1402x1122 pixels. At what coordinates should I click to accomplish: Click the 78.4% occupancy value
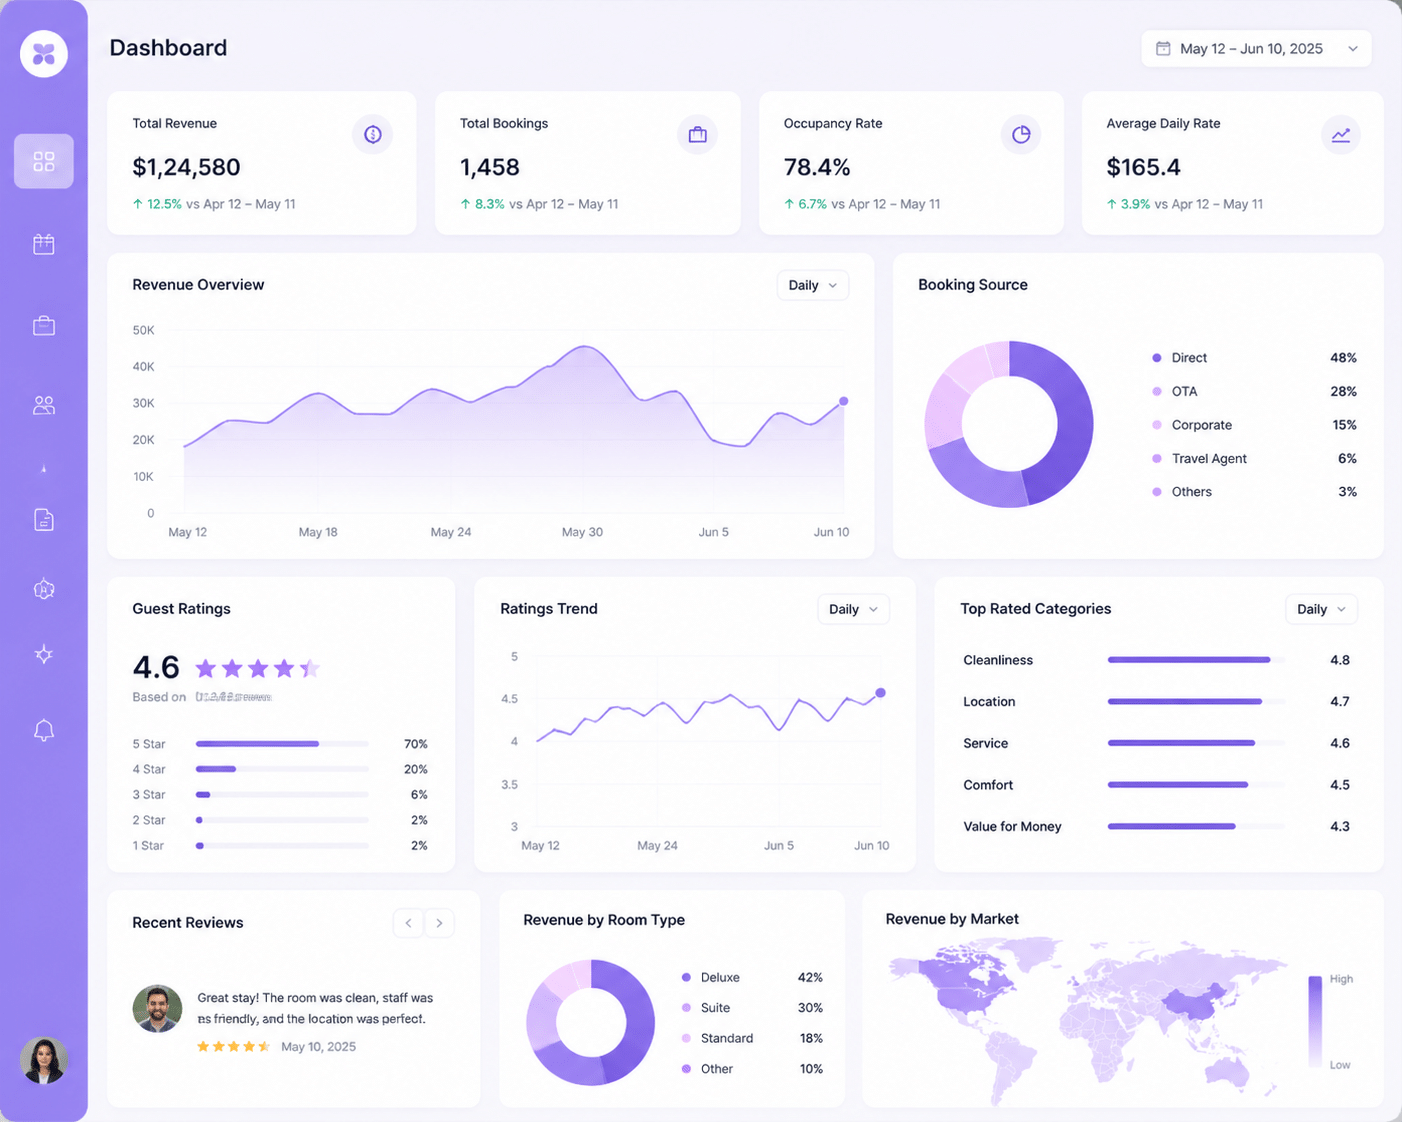pos(817,167)
